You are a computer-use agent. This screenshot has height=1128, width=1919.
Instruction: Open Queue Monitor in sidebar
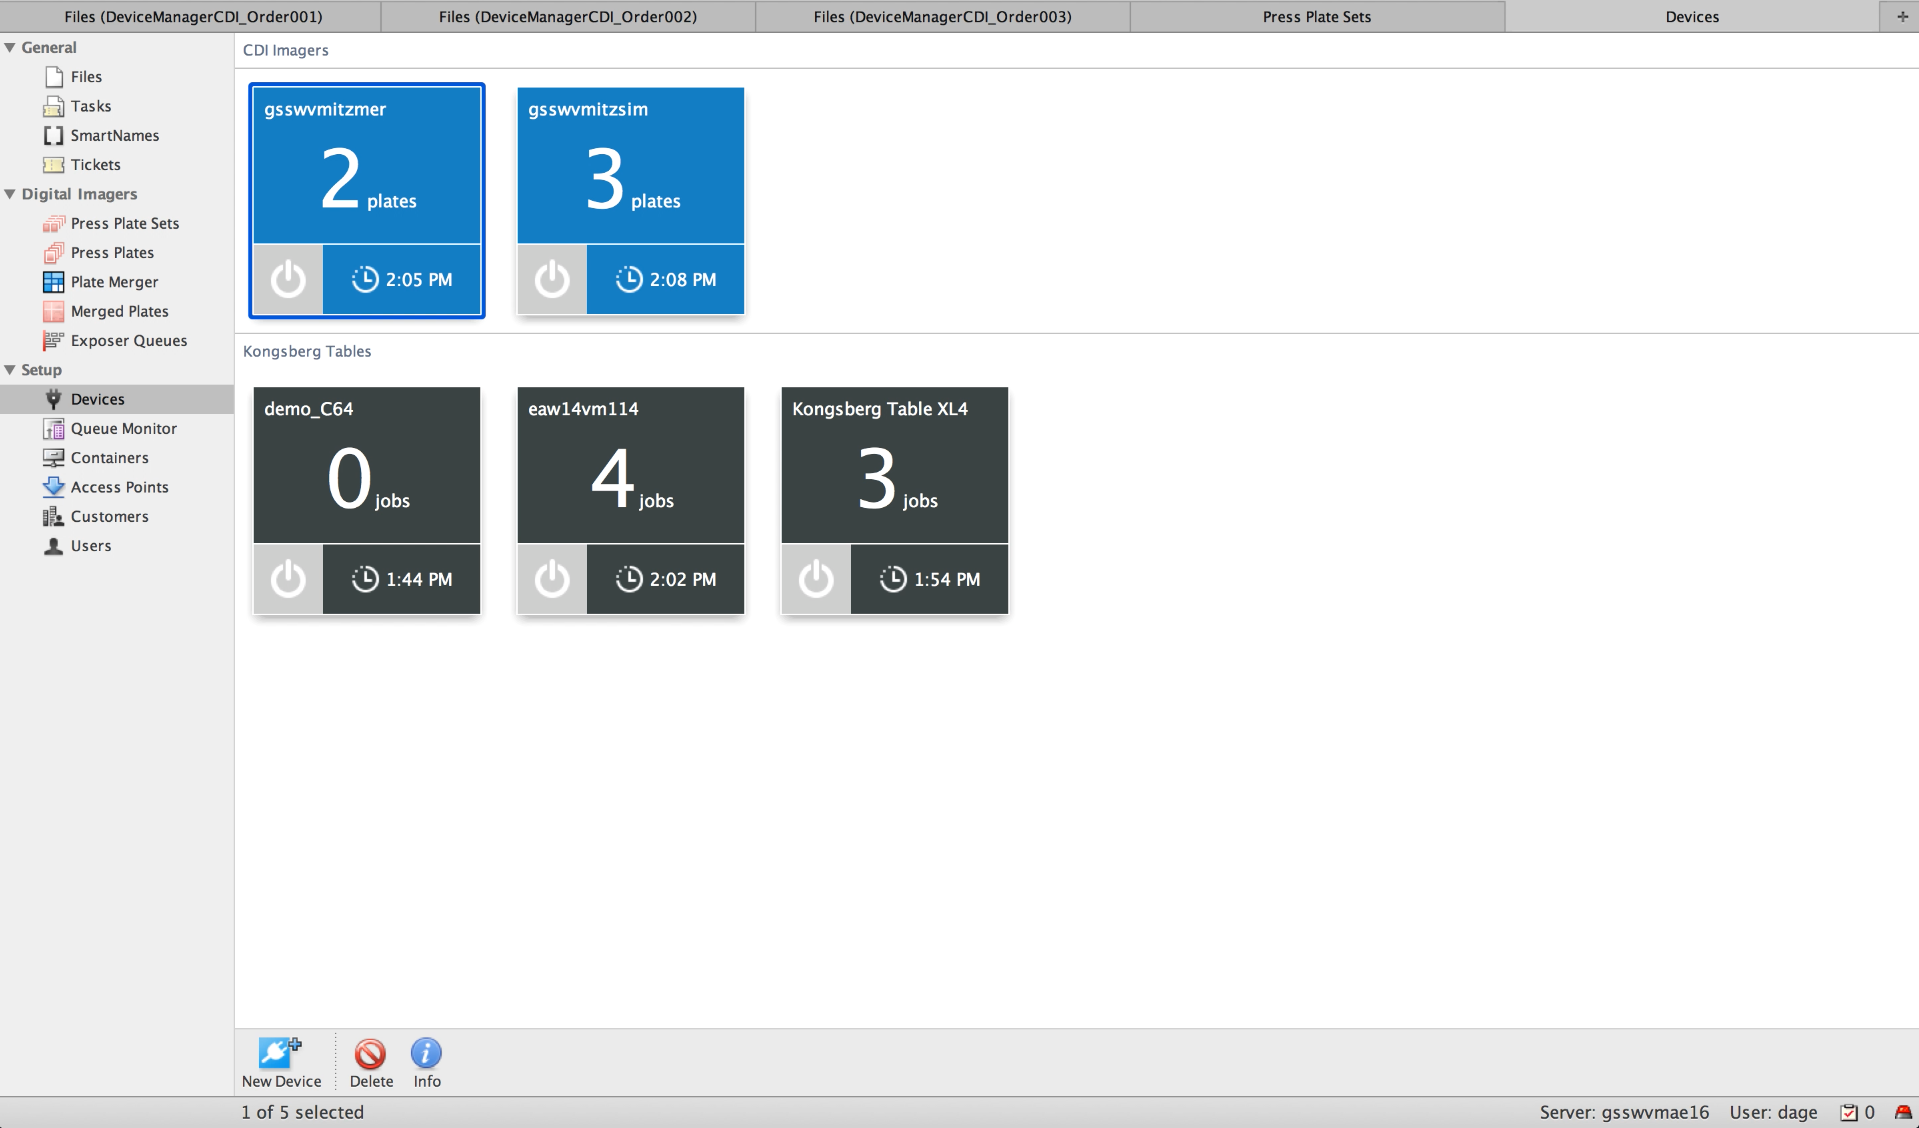pyautogui.click(x=123, y=429)
